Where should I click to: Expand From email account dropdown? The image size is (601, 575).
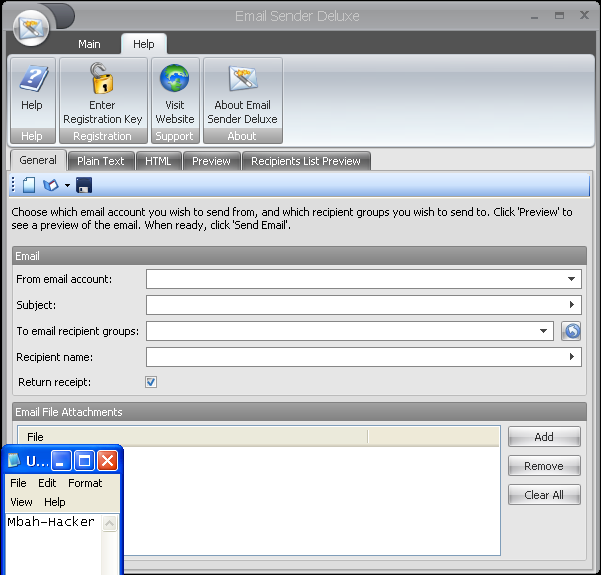pyautogui.click(x=571, y=279)
